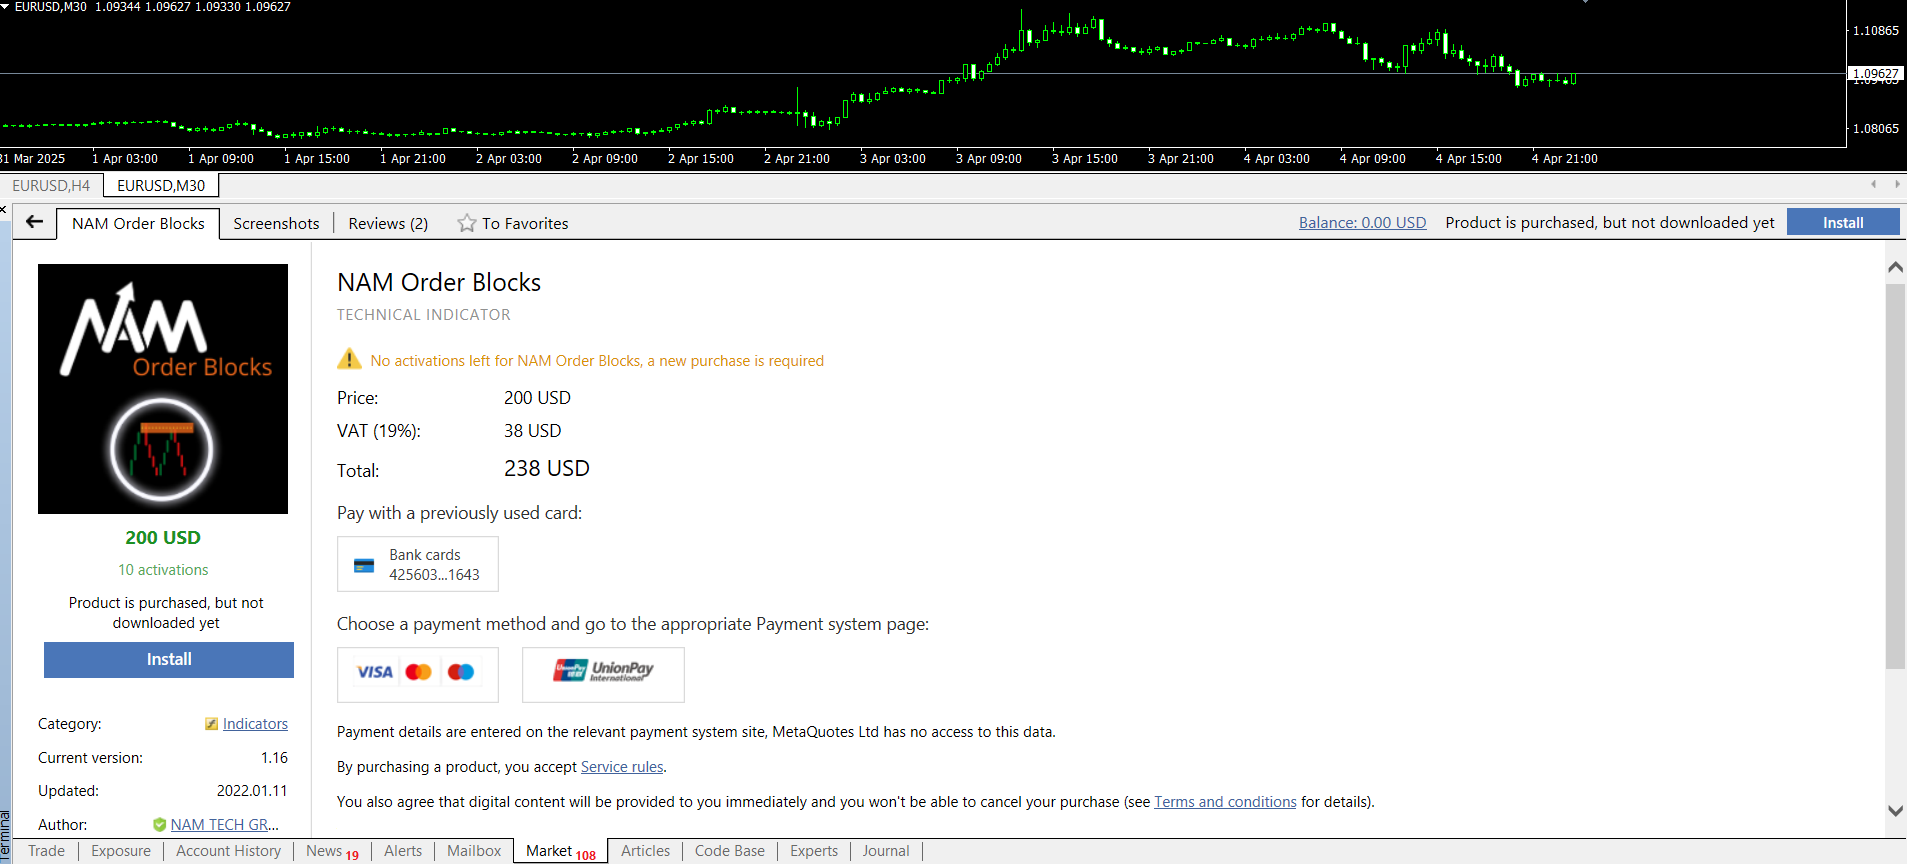Click the To Favorites star icon
Viewport: 1907px width, 864px height.
(466, 223)
